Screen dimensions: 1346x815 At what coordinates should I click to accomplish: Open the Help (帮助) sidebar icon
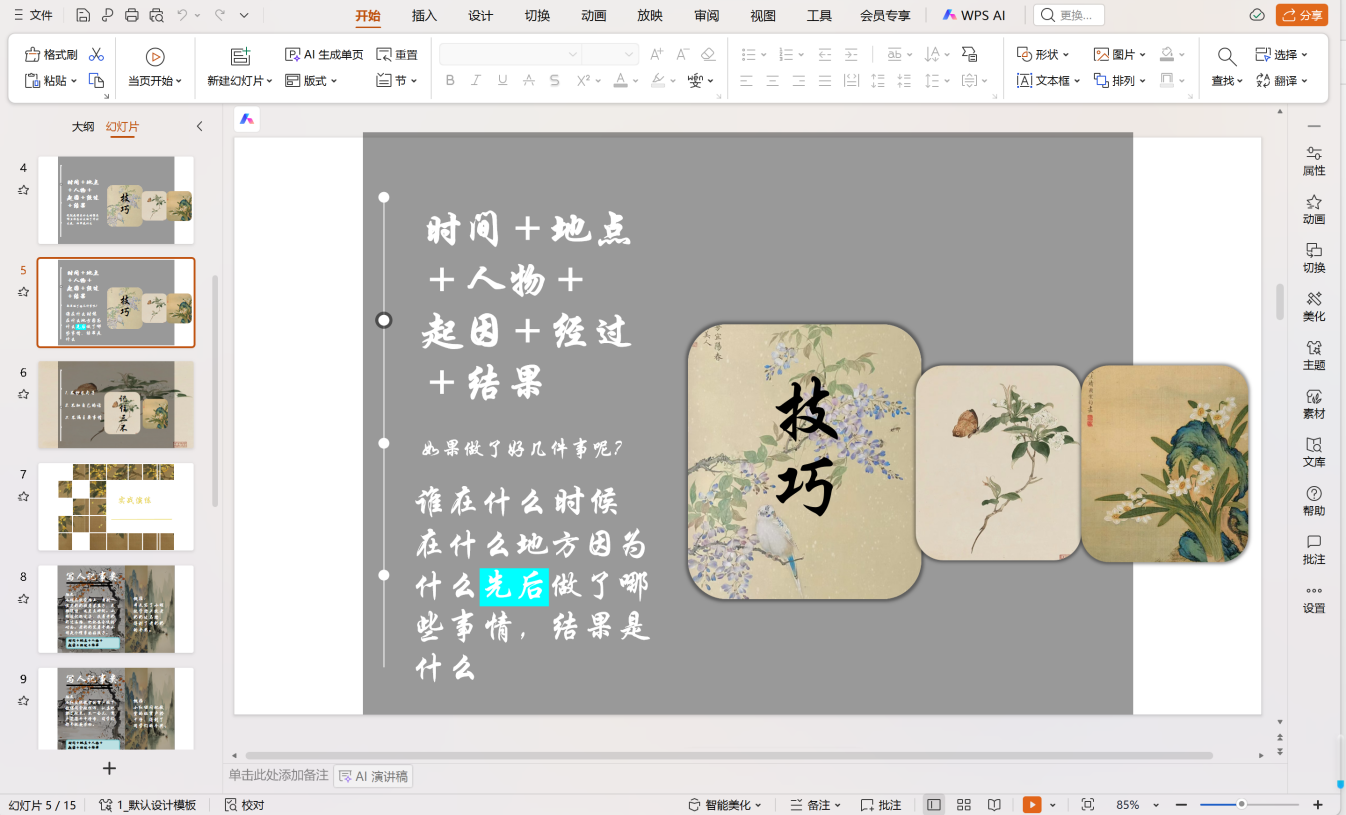pyautogui.click(x=1314, y=500)
